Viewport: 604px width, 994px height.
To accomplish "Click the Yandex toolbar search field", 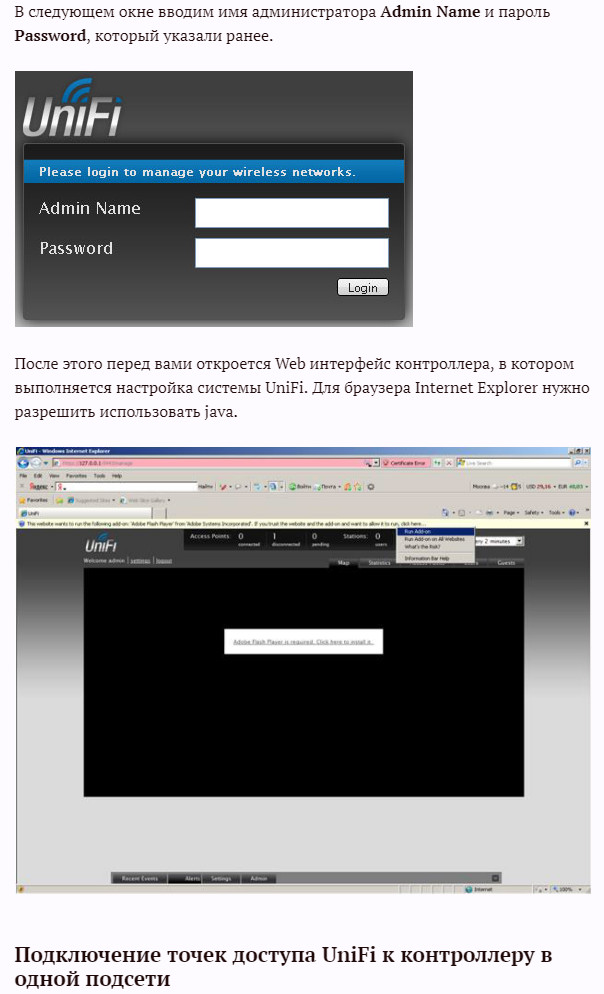I will click(127, 487).
